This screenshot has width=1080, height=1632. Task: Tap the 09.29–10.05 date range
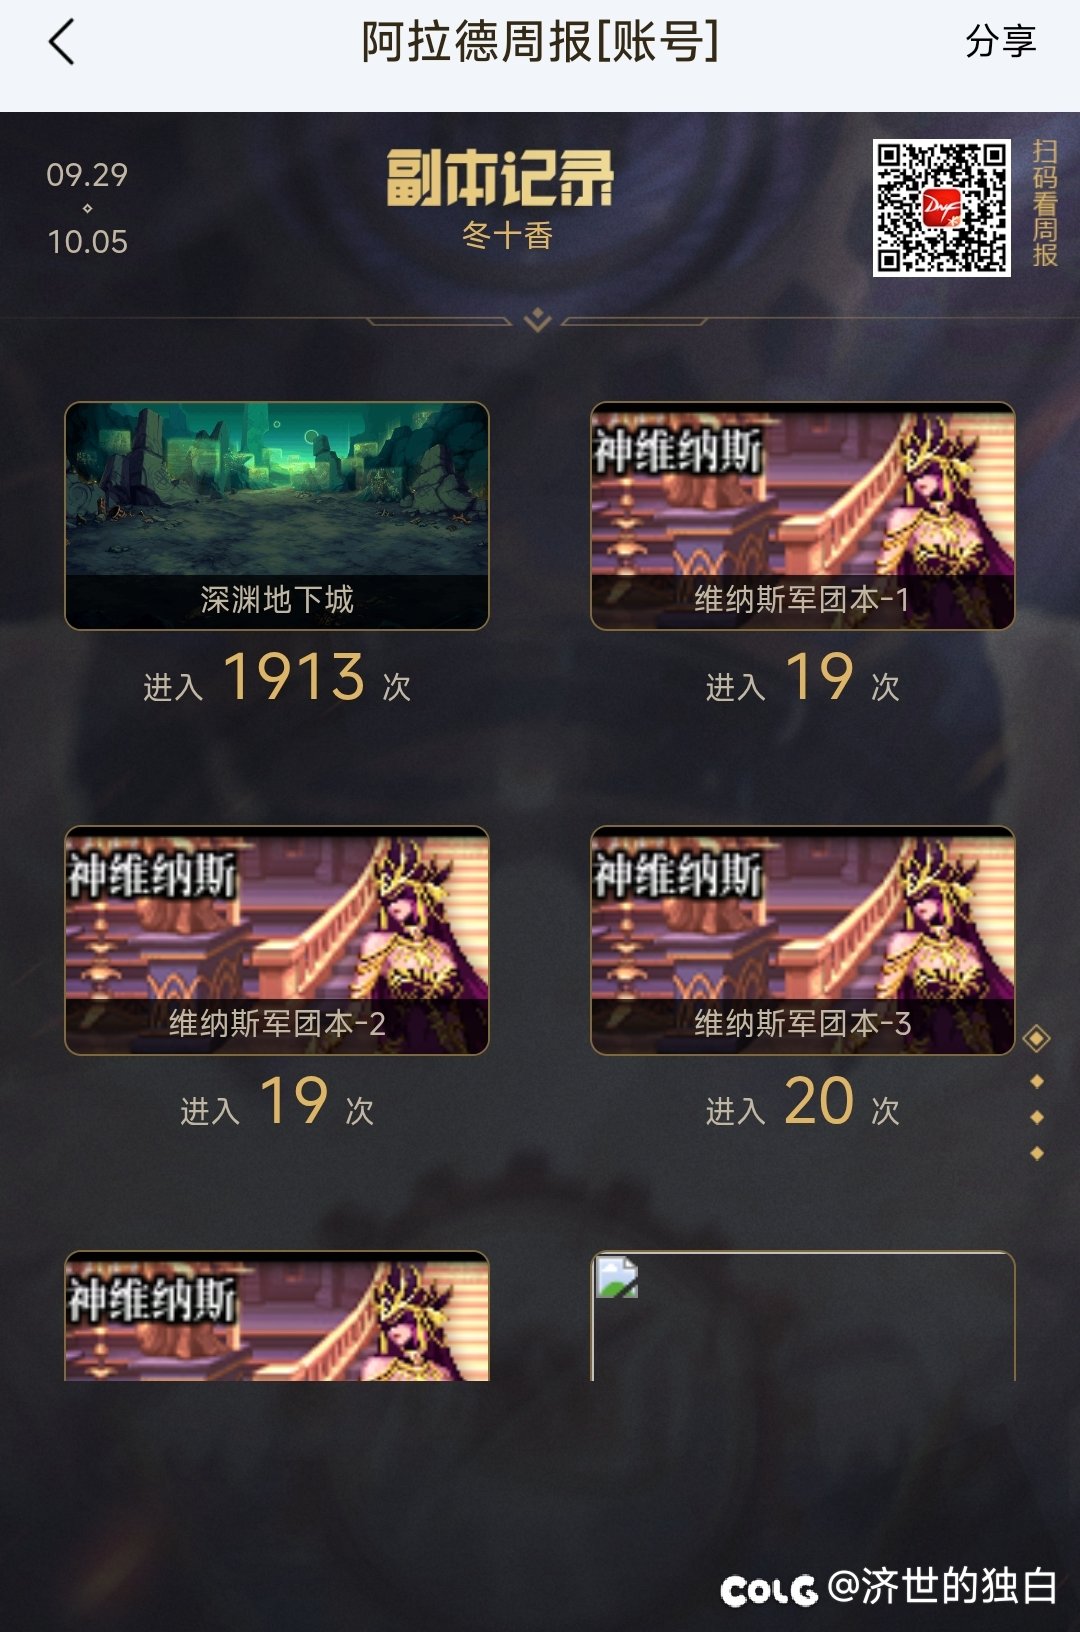tap(87, 208)
